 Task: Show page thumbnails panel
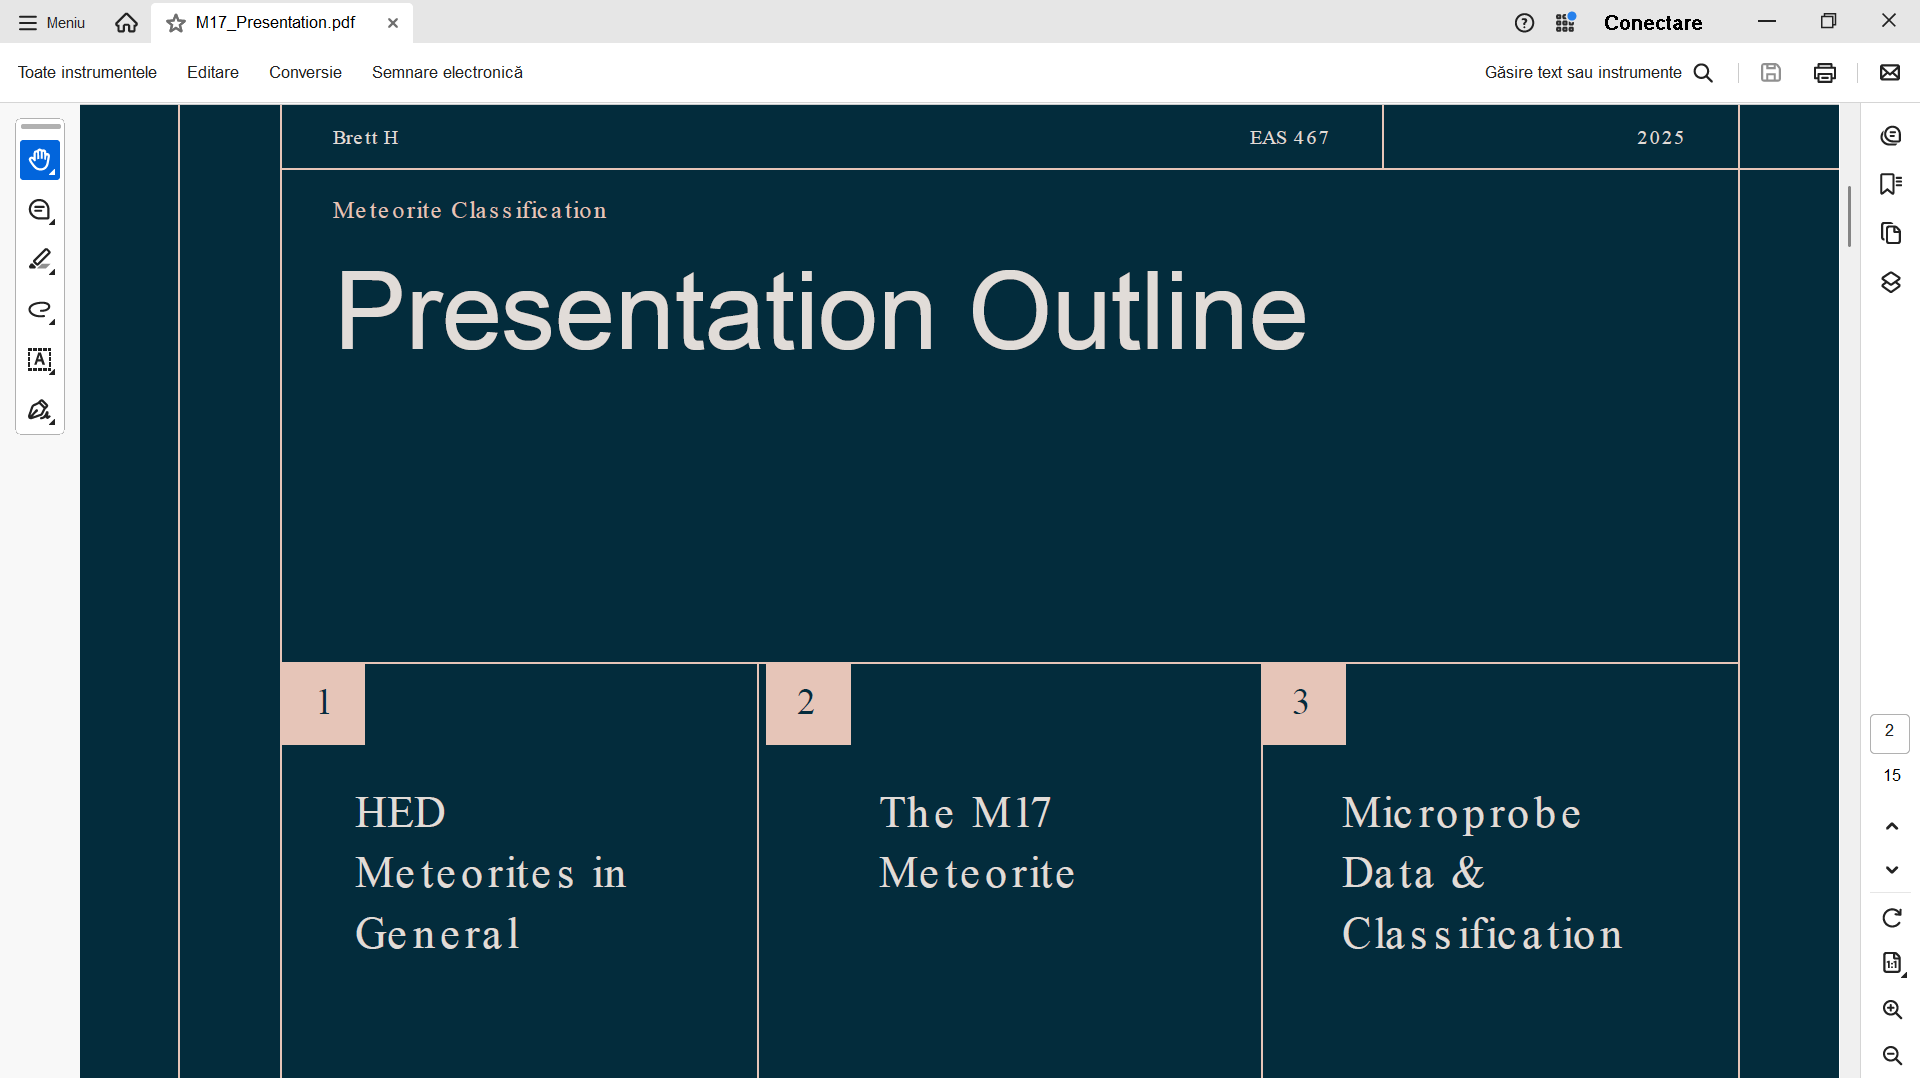(x=1890, y=233)
